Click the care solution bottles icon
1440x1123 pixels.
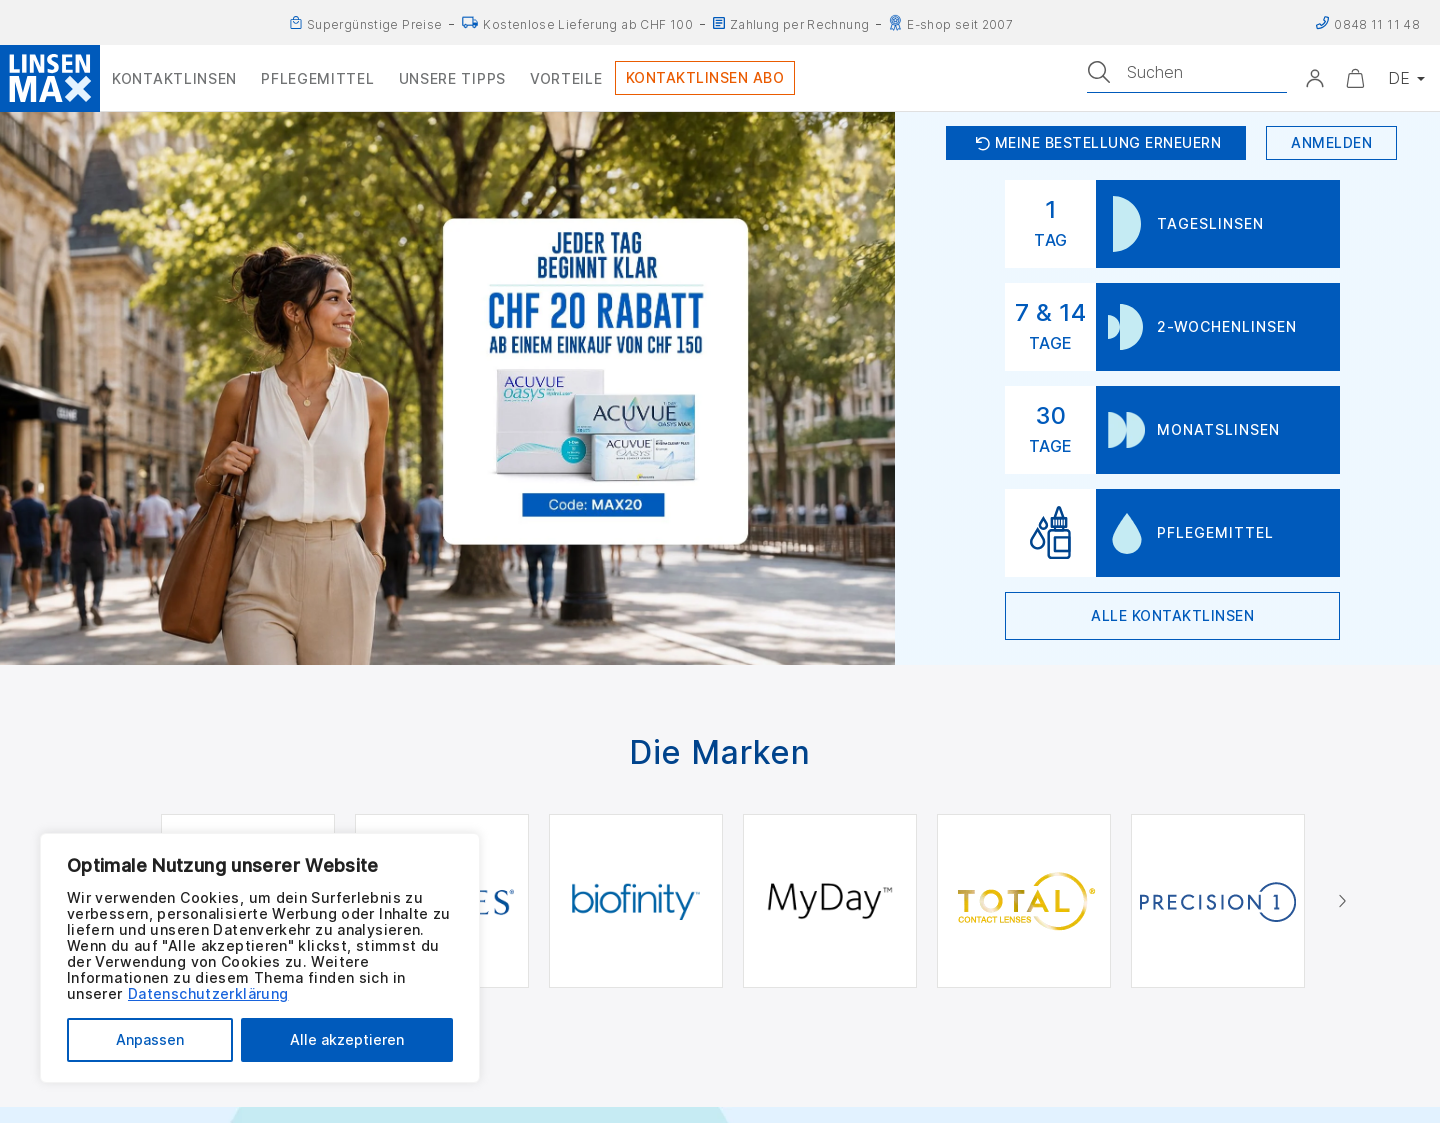tap(1050, 533)
